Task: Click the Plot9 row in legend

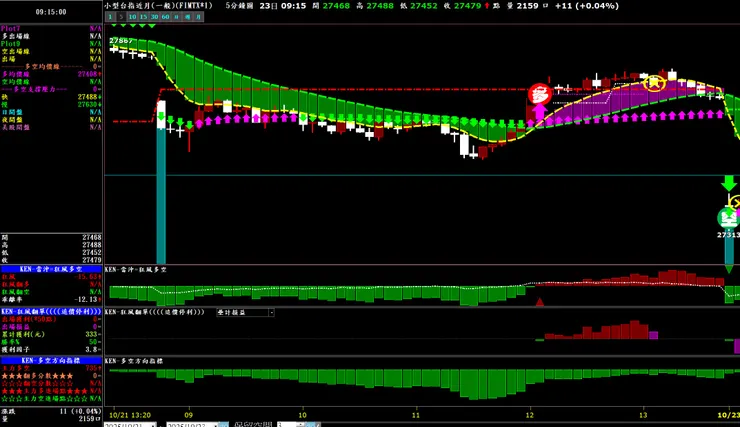Action: 51,44
